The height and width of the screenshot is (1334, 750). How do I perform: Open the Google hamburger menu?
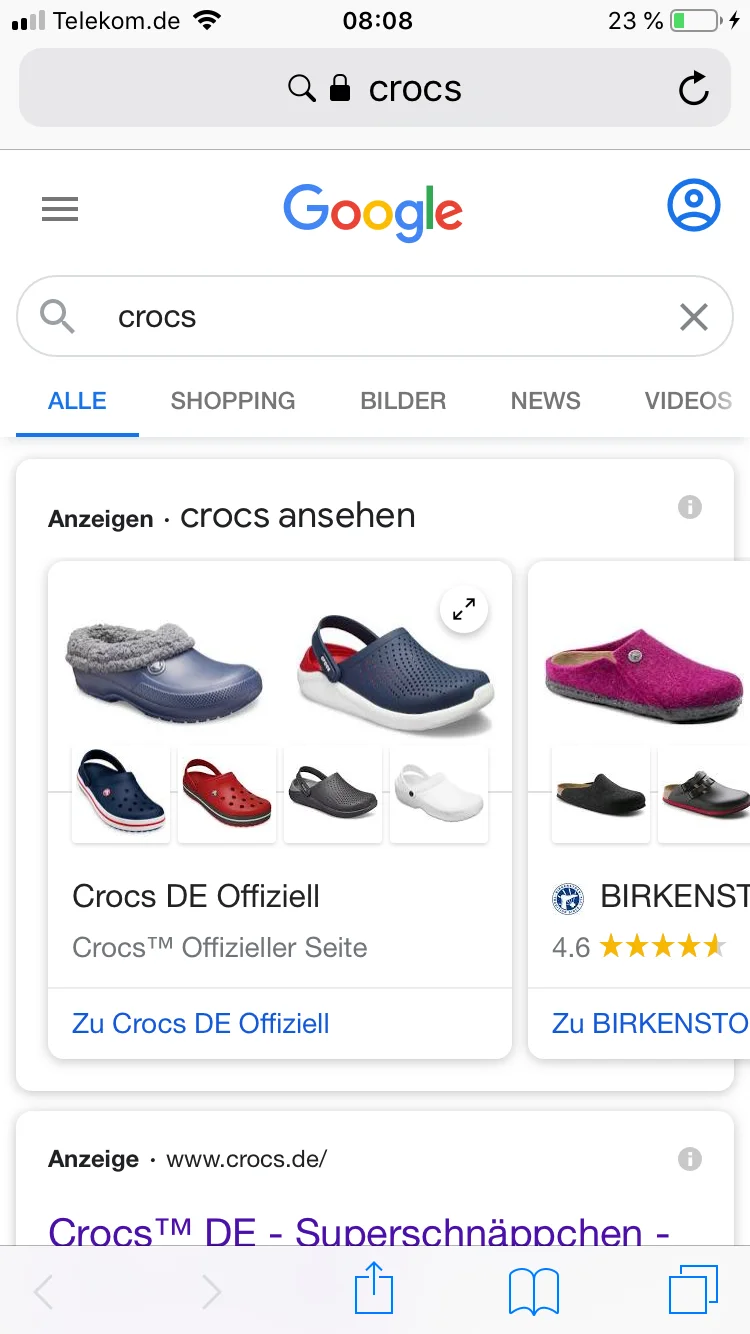pyautogui.click(x=60, y=209)
